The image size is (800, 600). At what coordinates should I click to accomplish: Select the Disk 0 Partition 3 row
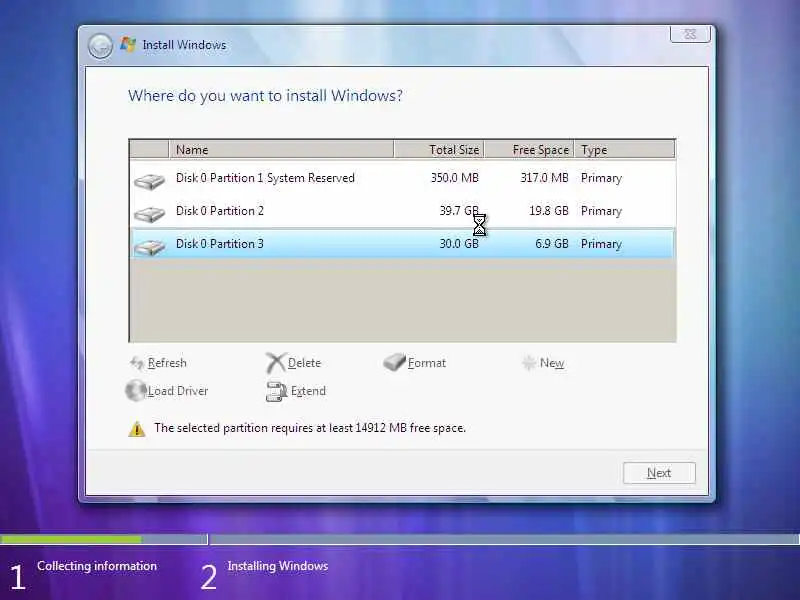click(x=403, y=243)
